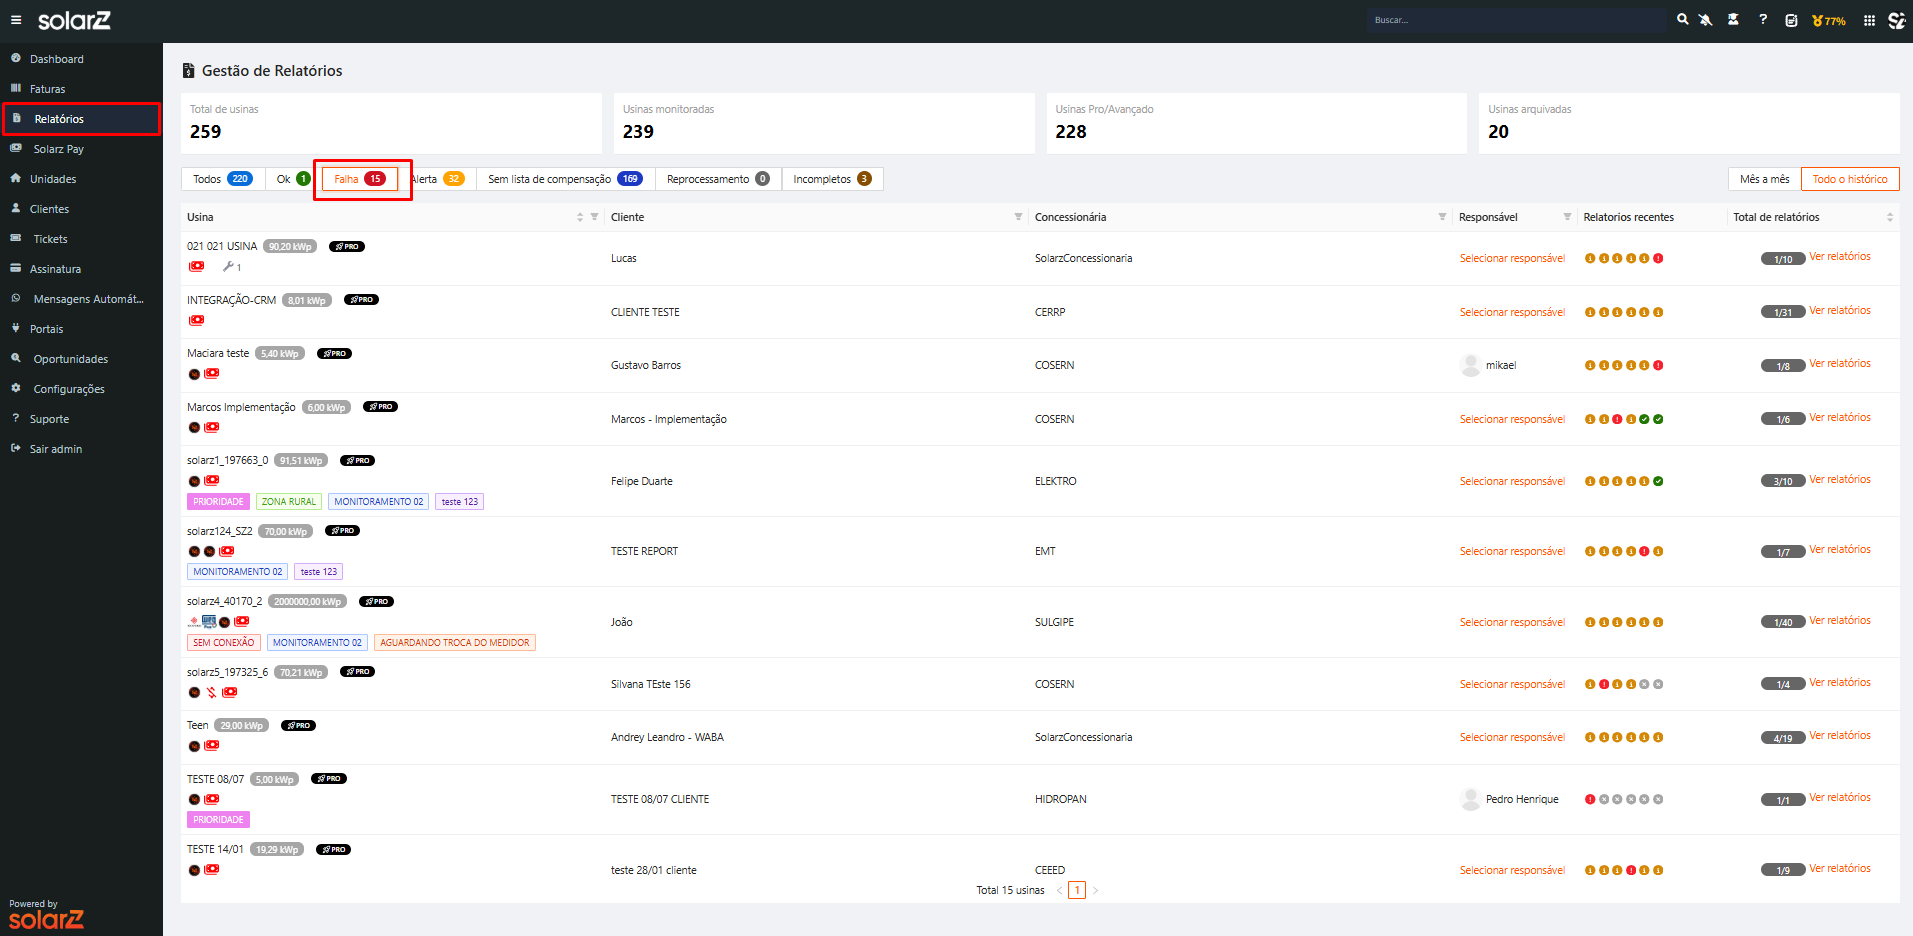Select responsável for 021 021 USINA
1913x936 pixels.
point(1512,258)
